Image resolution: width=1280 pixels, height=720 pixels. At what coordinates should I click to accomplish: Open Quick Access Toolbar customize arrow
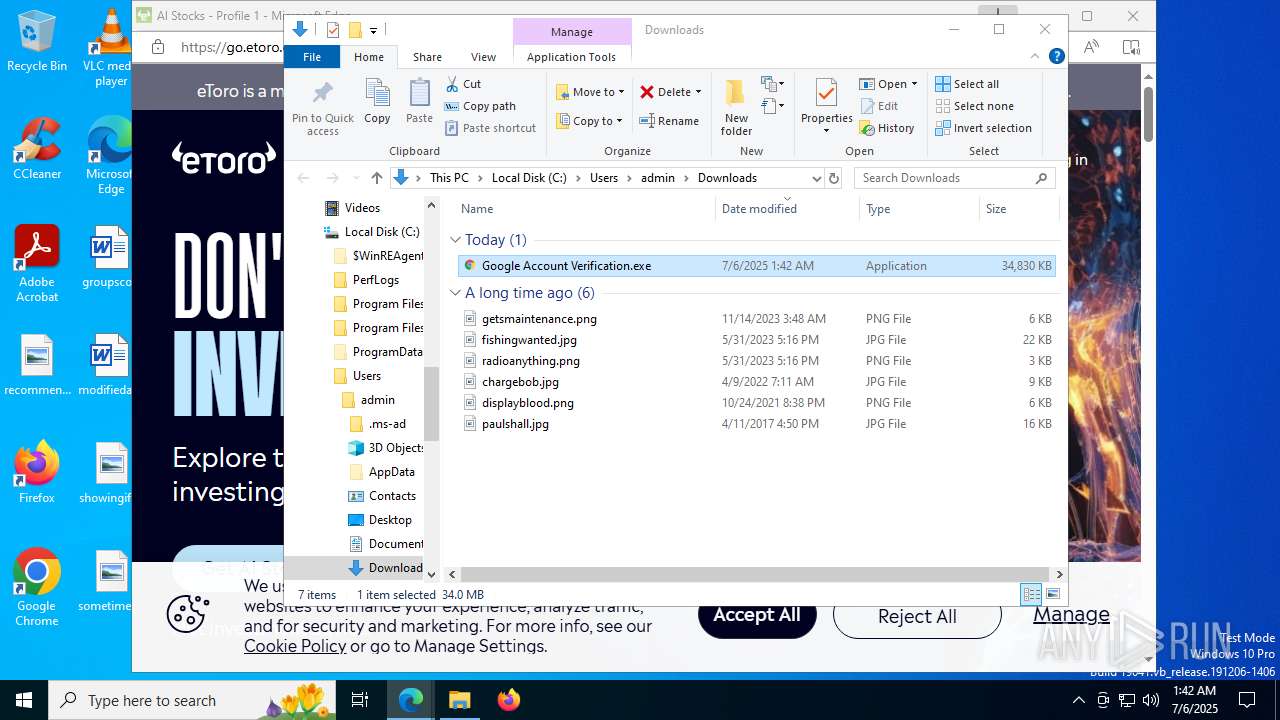pos(373,30)
